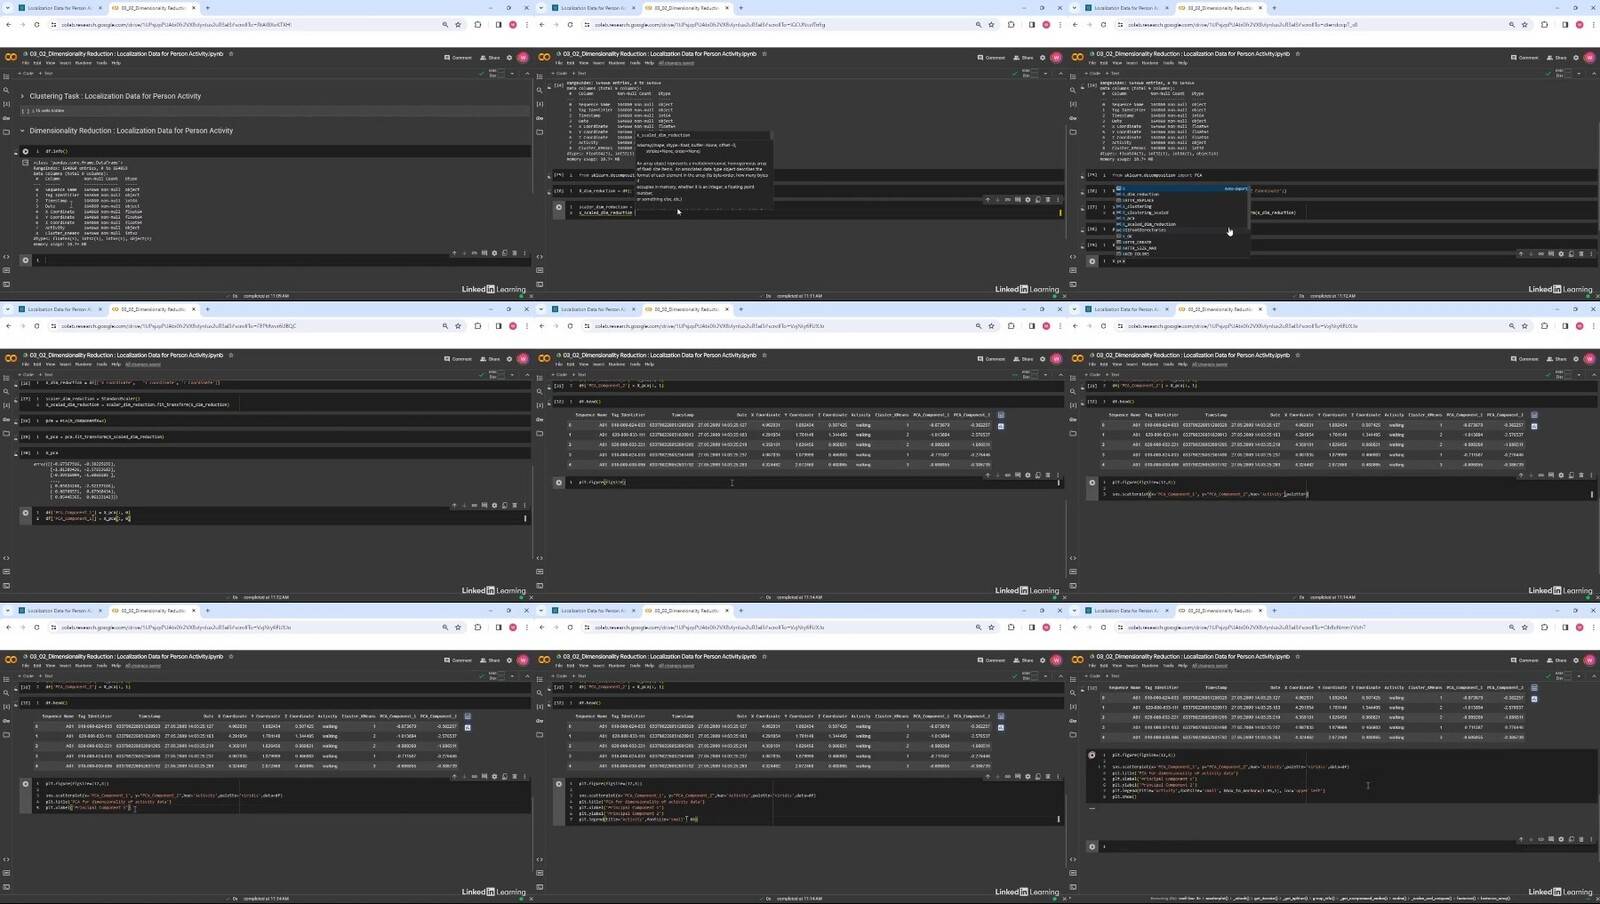
Task: Click Colab logo in top-left notebook
Action: pos(11,57)
